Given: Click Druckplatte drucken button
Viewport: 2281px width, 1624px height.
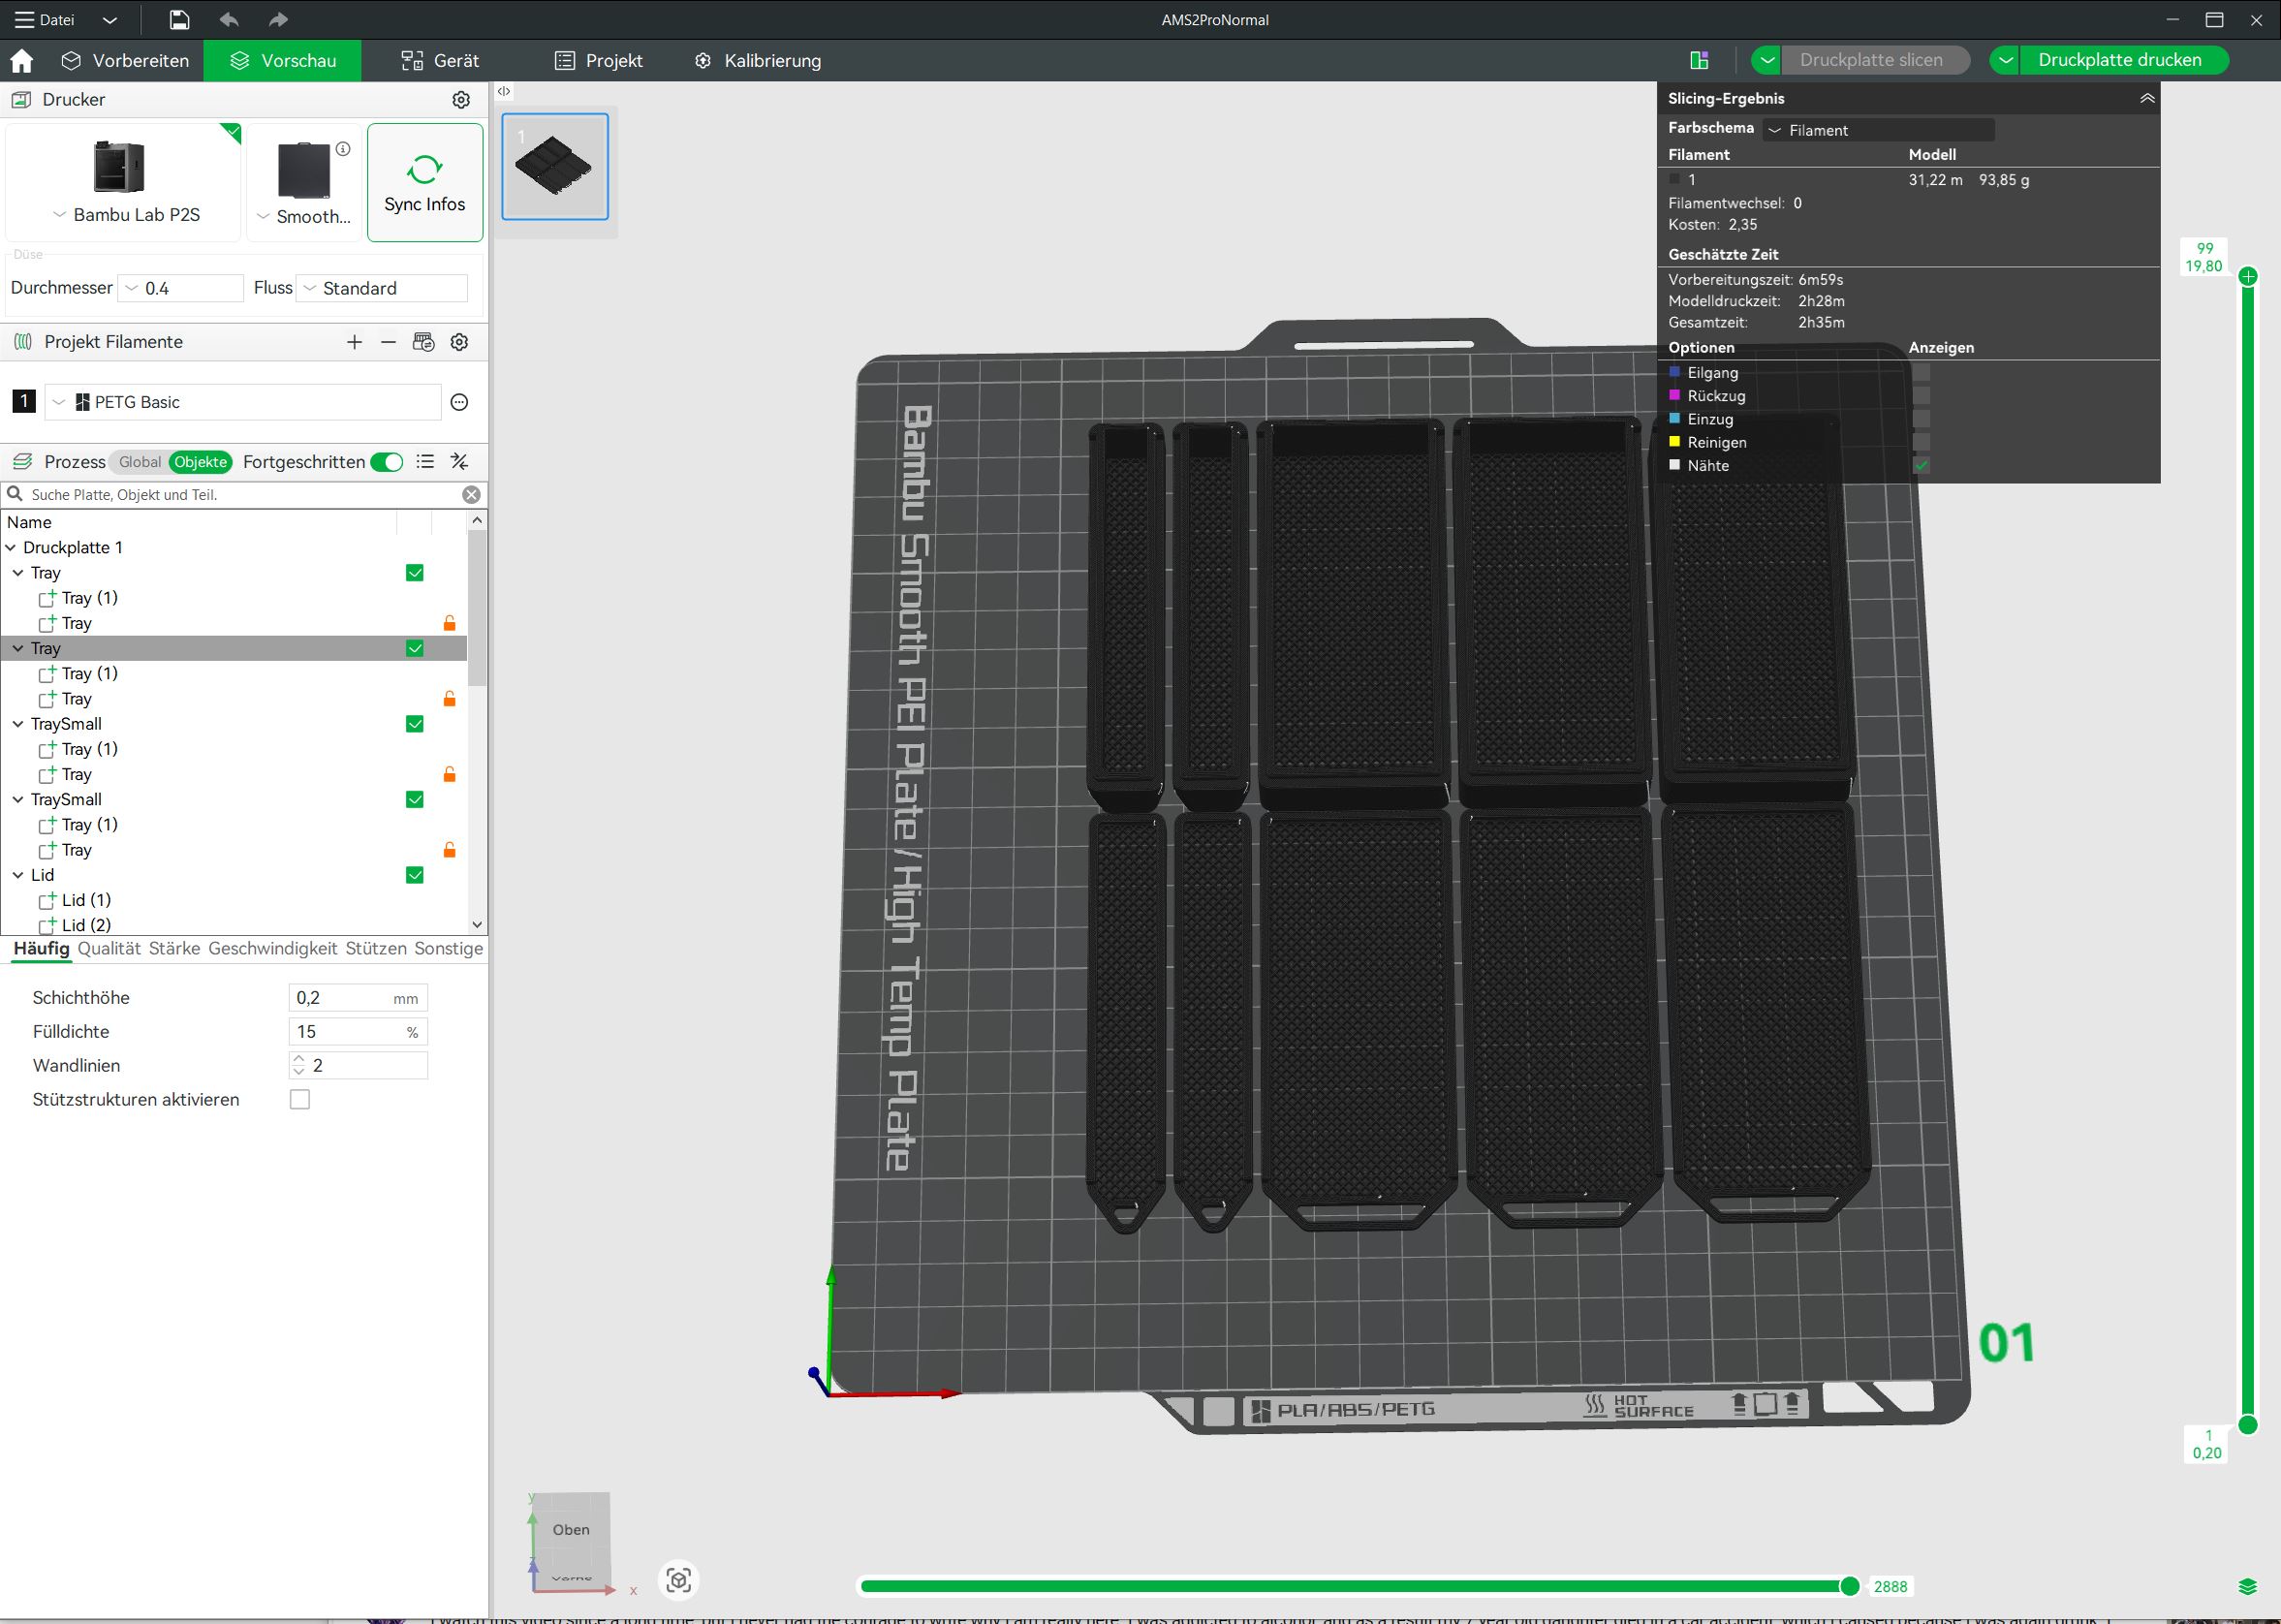Looking at the screenshot, I should [2119, 60].
